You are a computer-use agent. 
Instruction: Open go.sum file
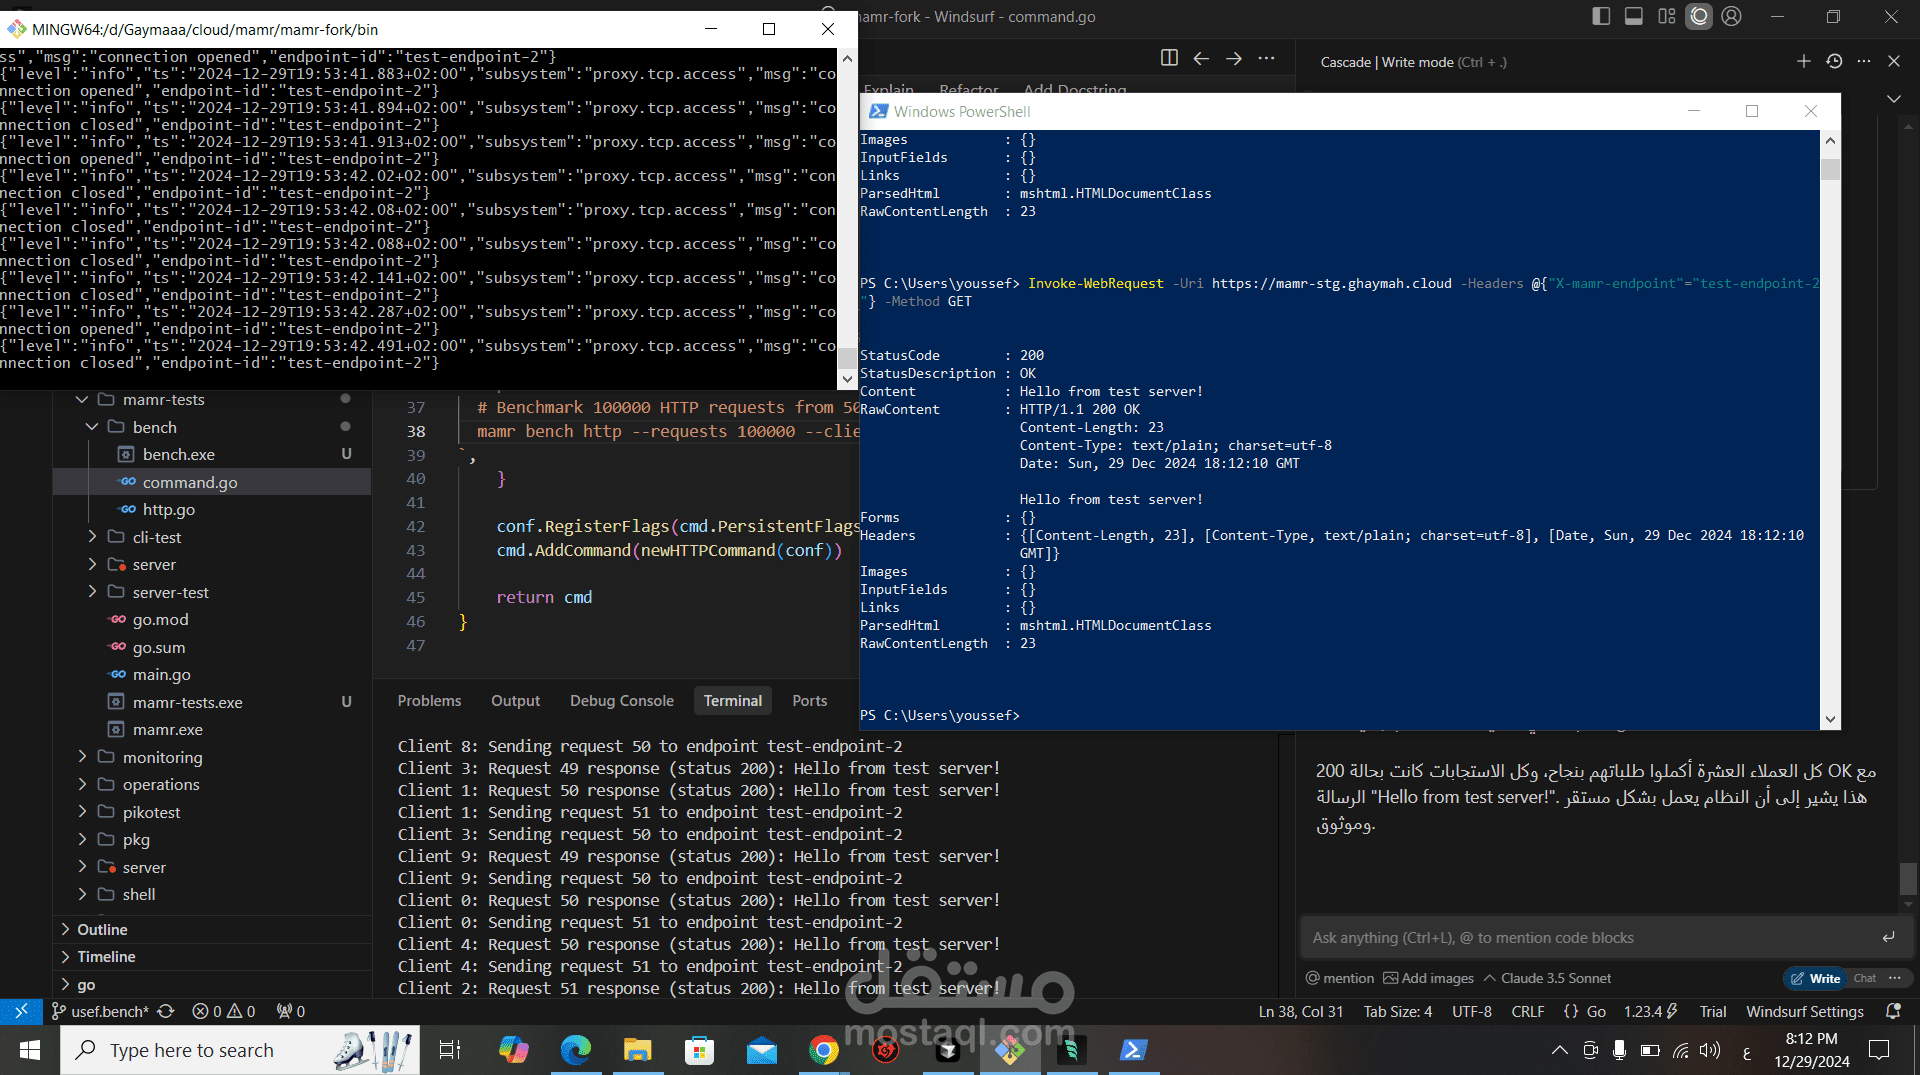pos(159,647)
